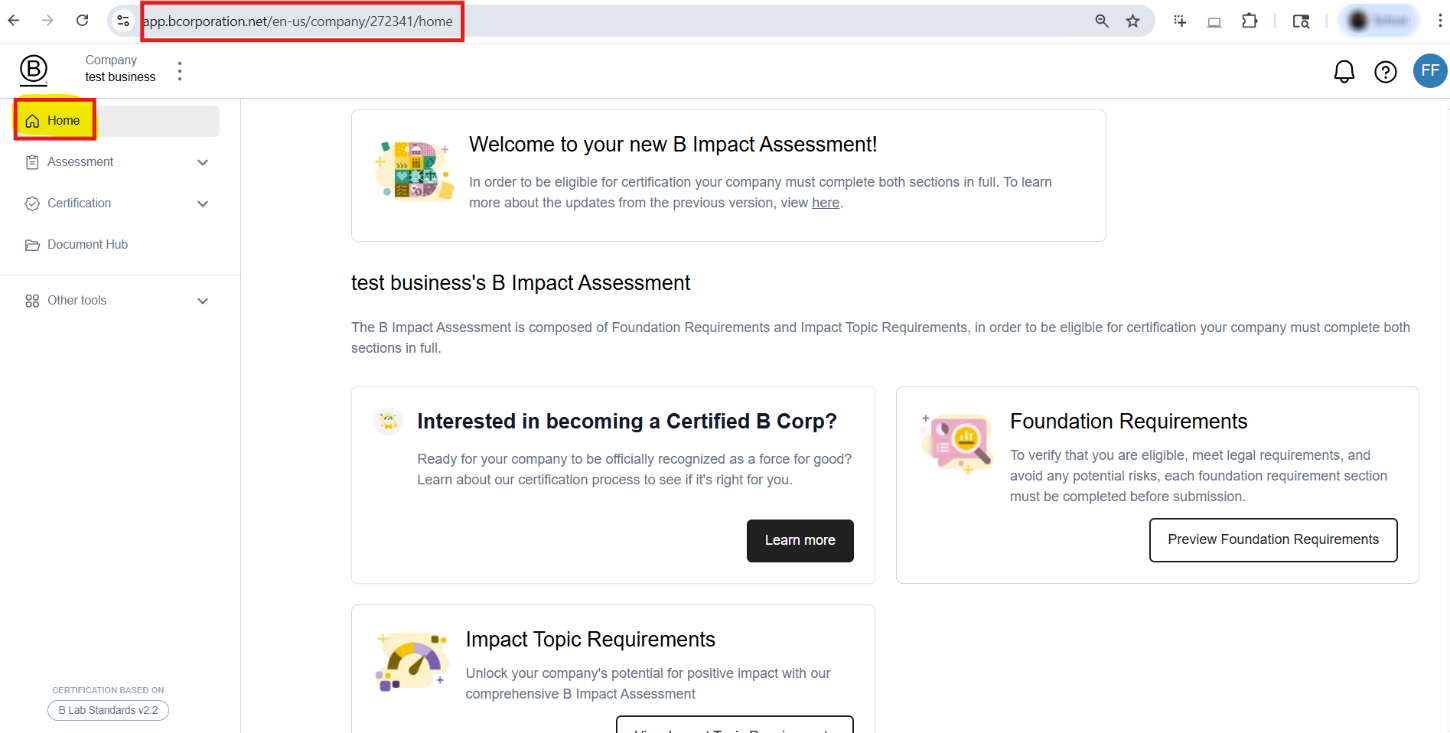The width and height of the screenshot is (1450, 733).
Task: Open notifications bell icon
Action: coord(1344,71)
